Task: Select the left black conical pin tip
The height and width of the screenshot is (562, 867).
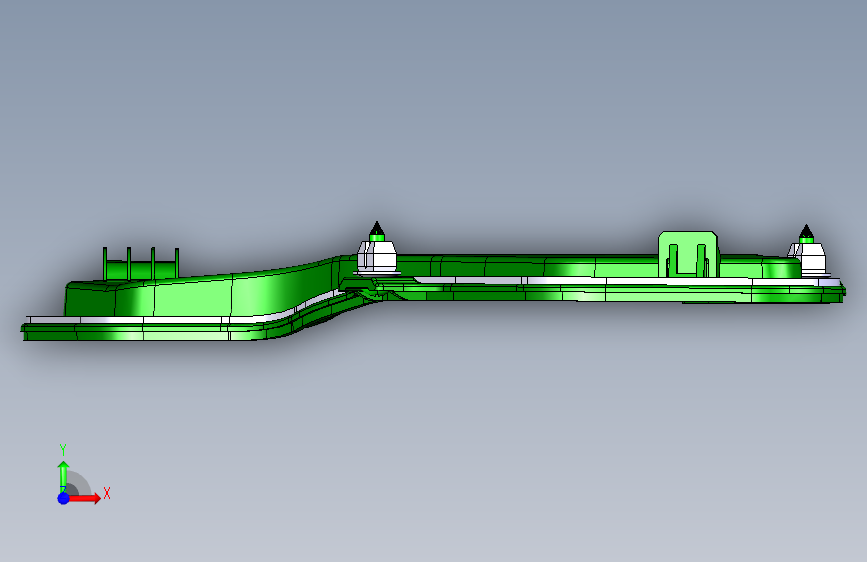Action: click(377, 228)
